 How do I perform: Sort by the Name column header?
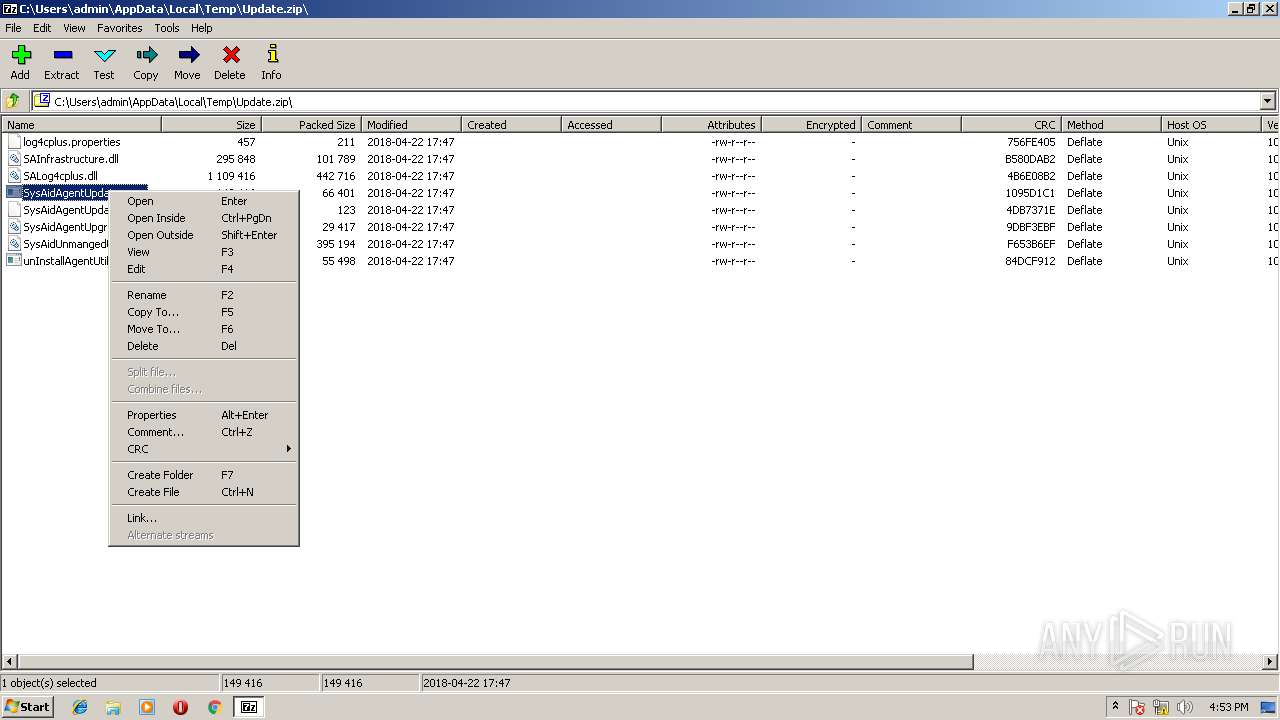click(81, 125)
